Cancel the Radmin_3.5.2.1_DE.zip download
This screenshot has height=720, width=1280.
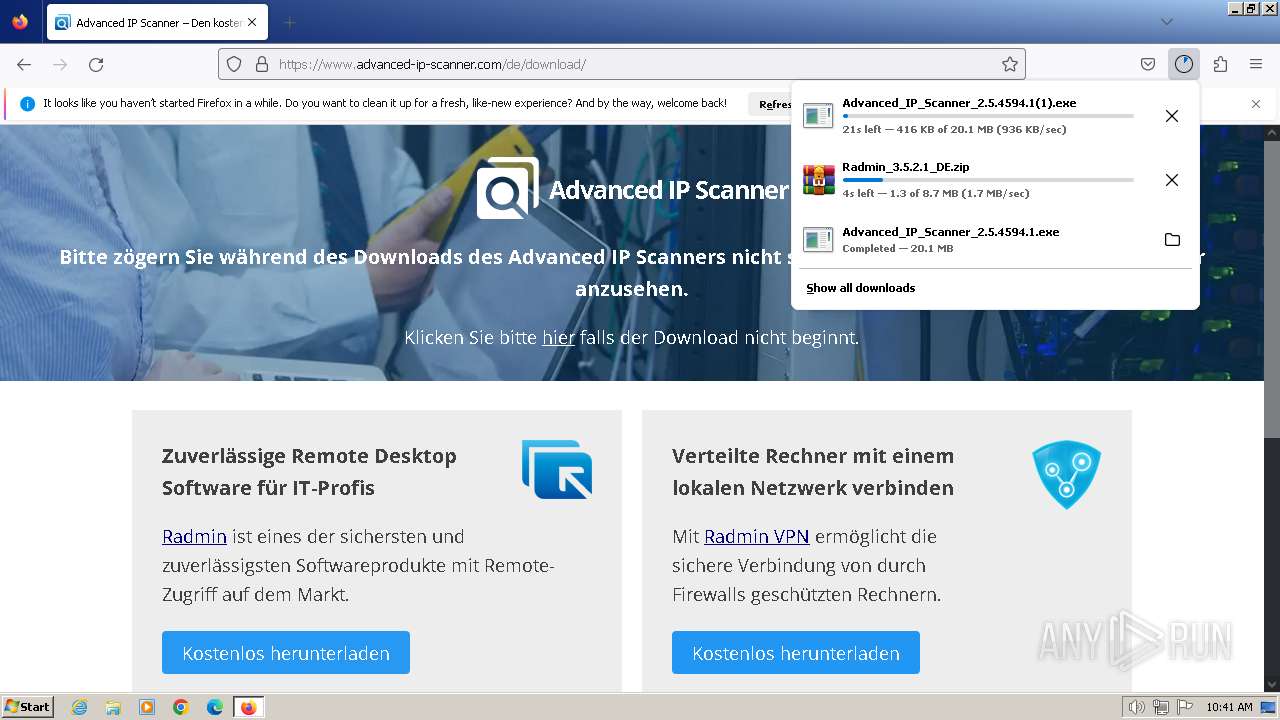(x=1172, y=180)
